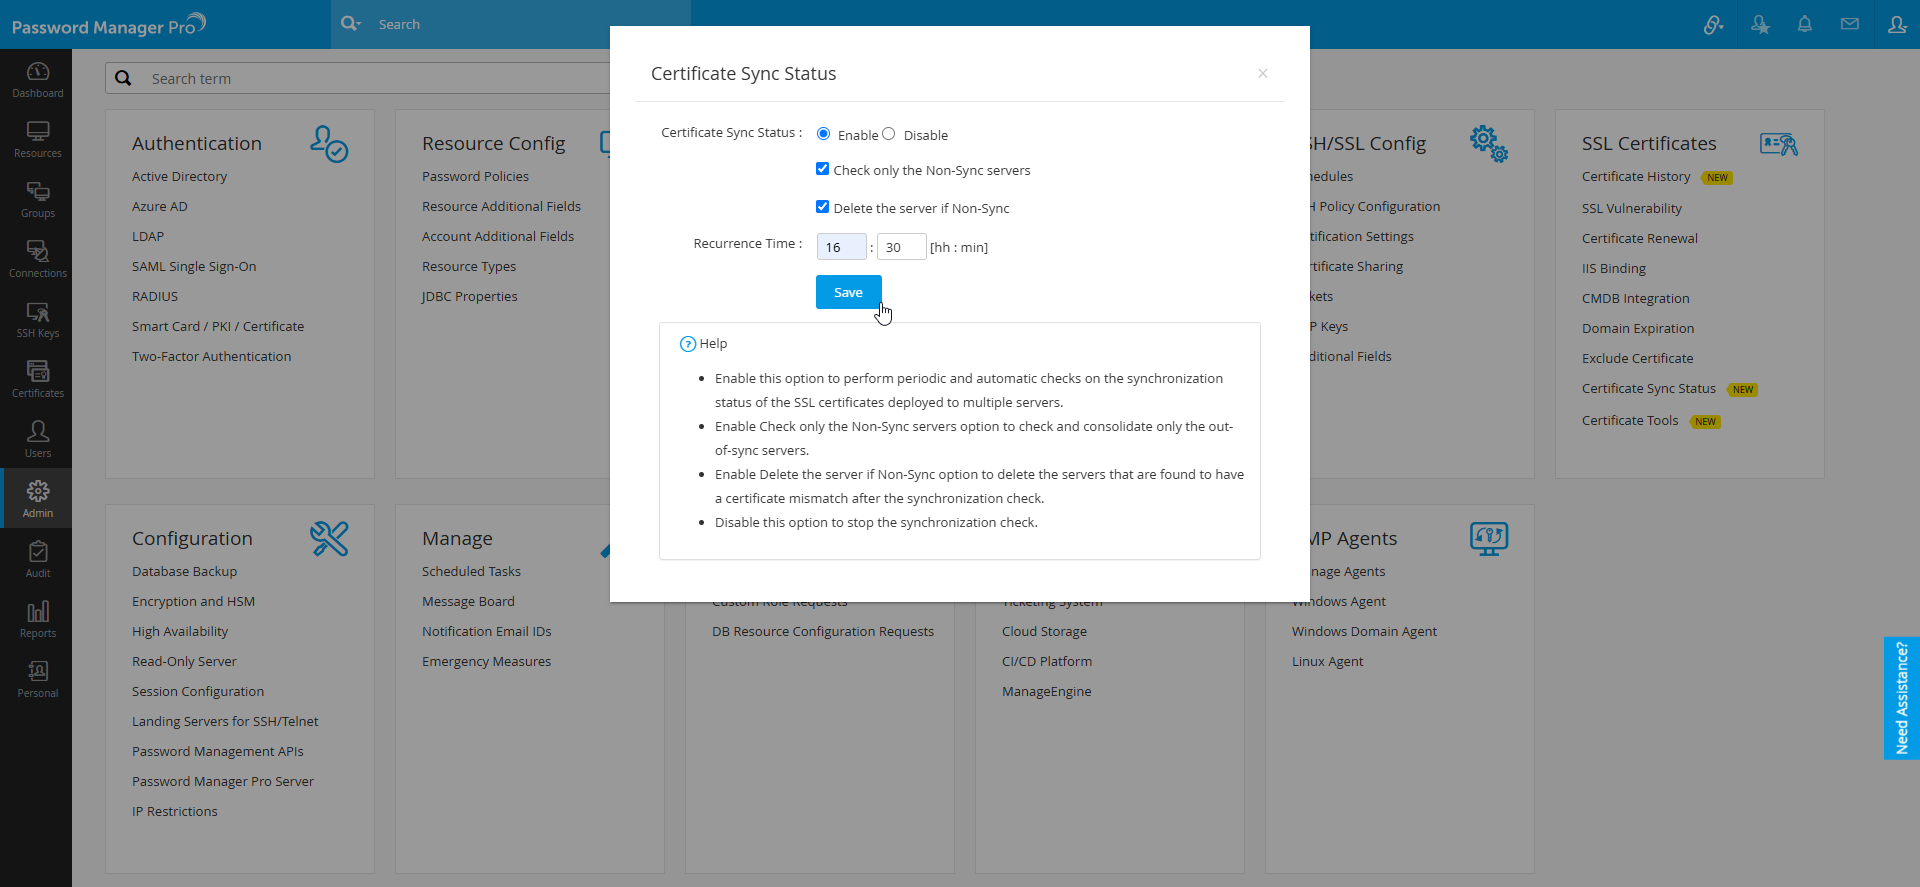
Task: Open Two-Factor Authentication link
Action: (212, 356)
